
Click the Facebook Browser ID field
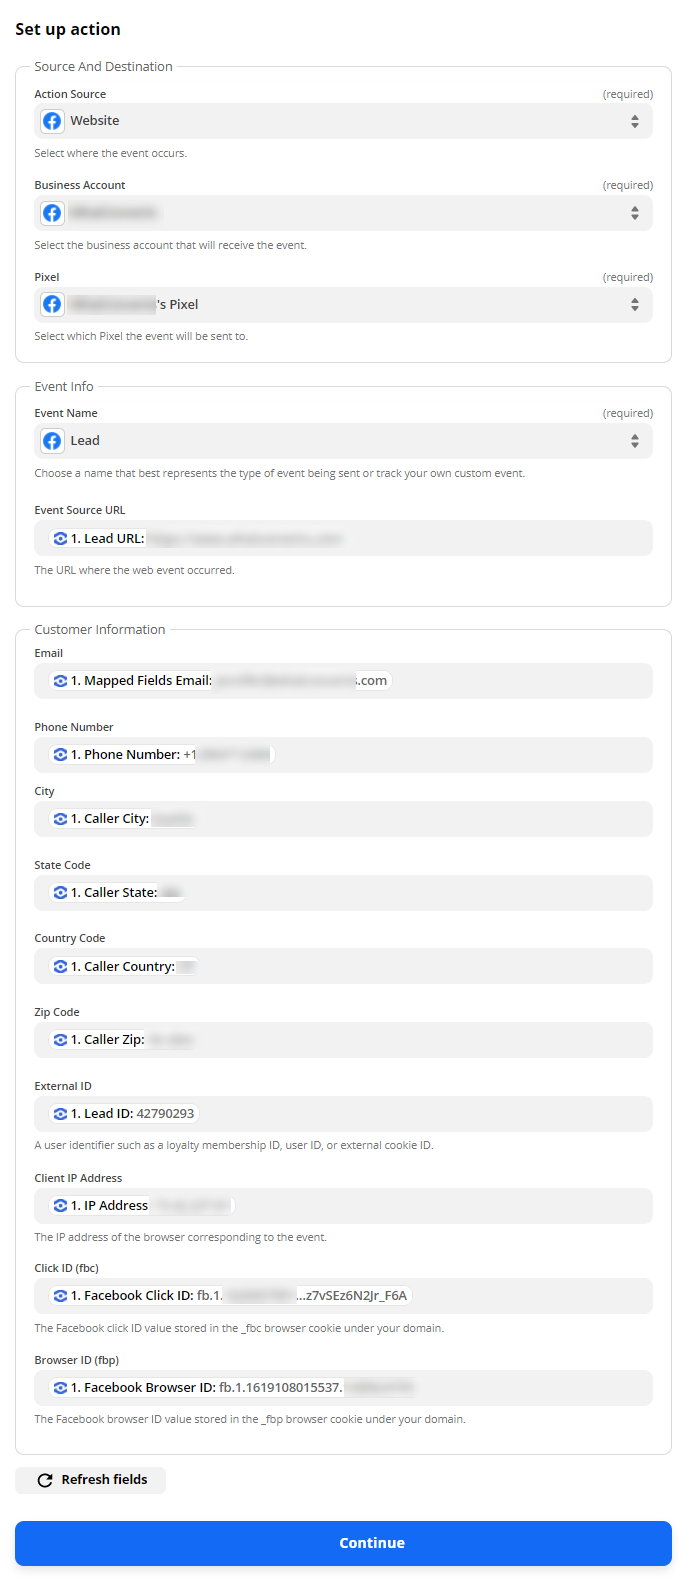(343, 1388)
